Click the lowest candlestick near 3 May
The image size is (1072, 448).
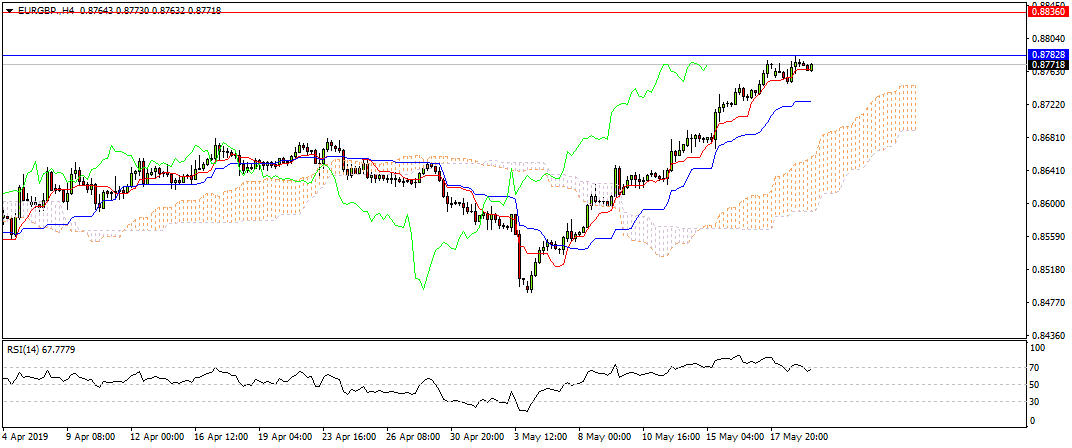pos(529,284)
